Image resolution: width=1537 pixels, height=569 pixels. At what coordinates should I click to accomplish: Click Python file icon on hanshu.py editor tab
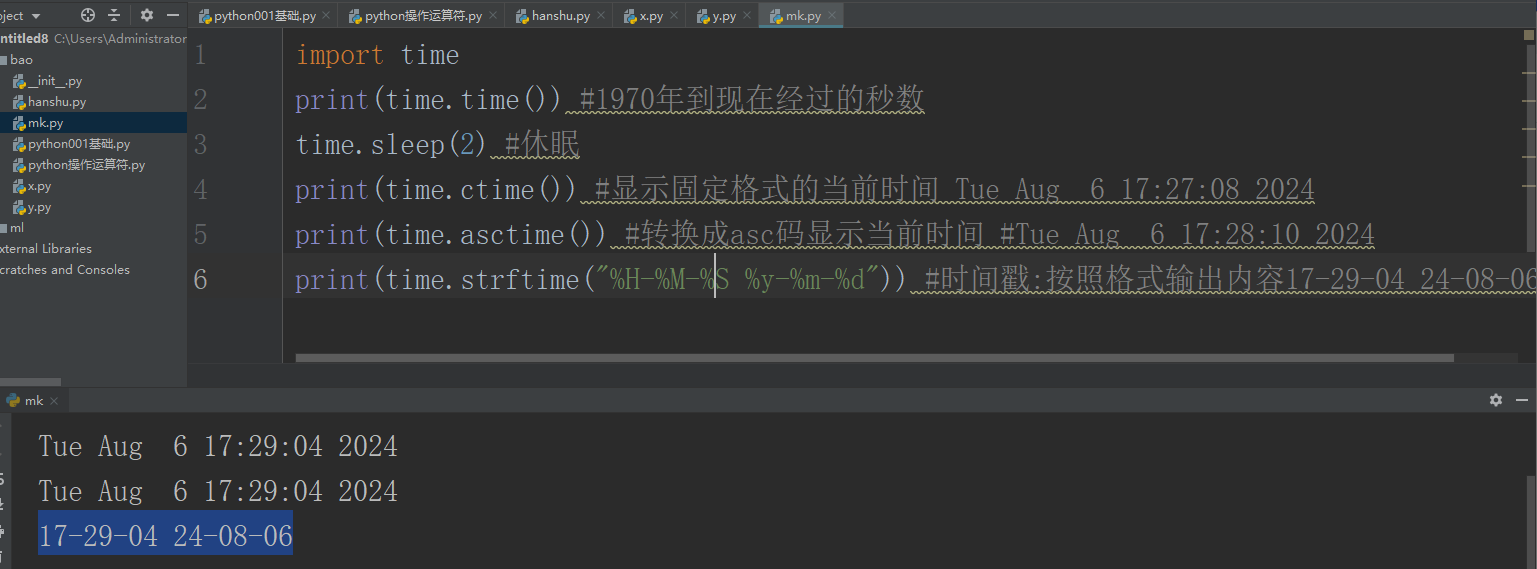522,16
